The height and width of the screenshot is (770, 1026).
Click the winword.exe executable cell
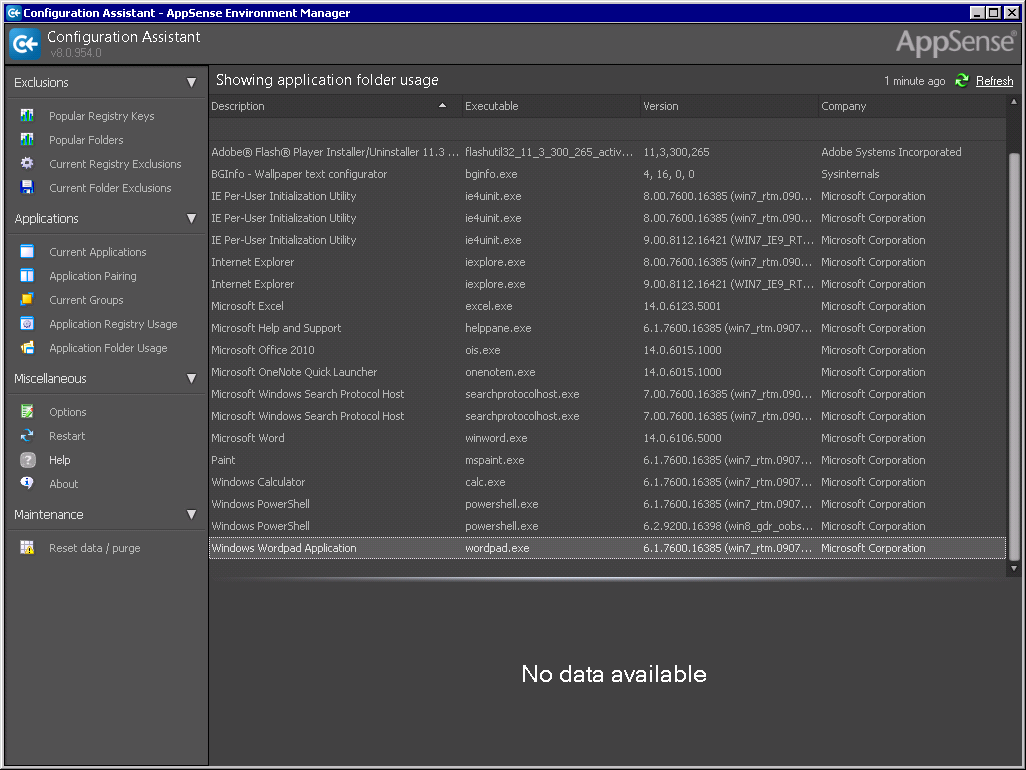[496, 438]
